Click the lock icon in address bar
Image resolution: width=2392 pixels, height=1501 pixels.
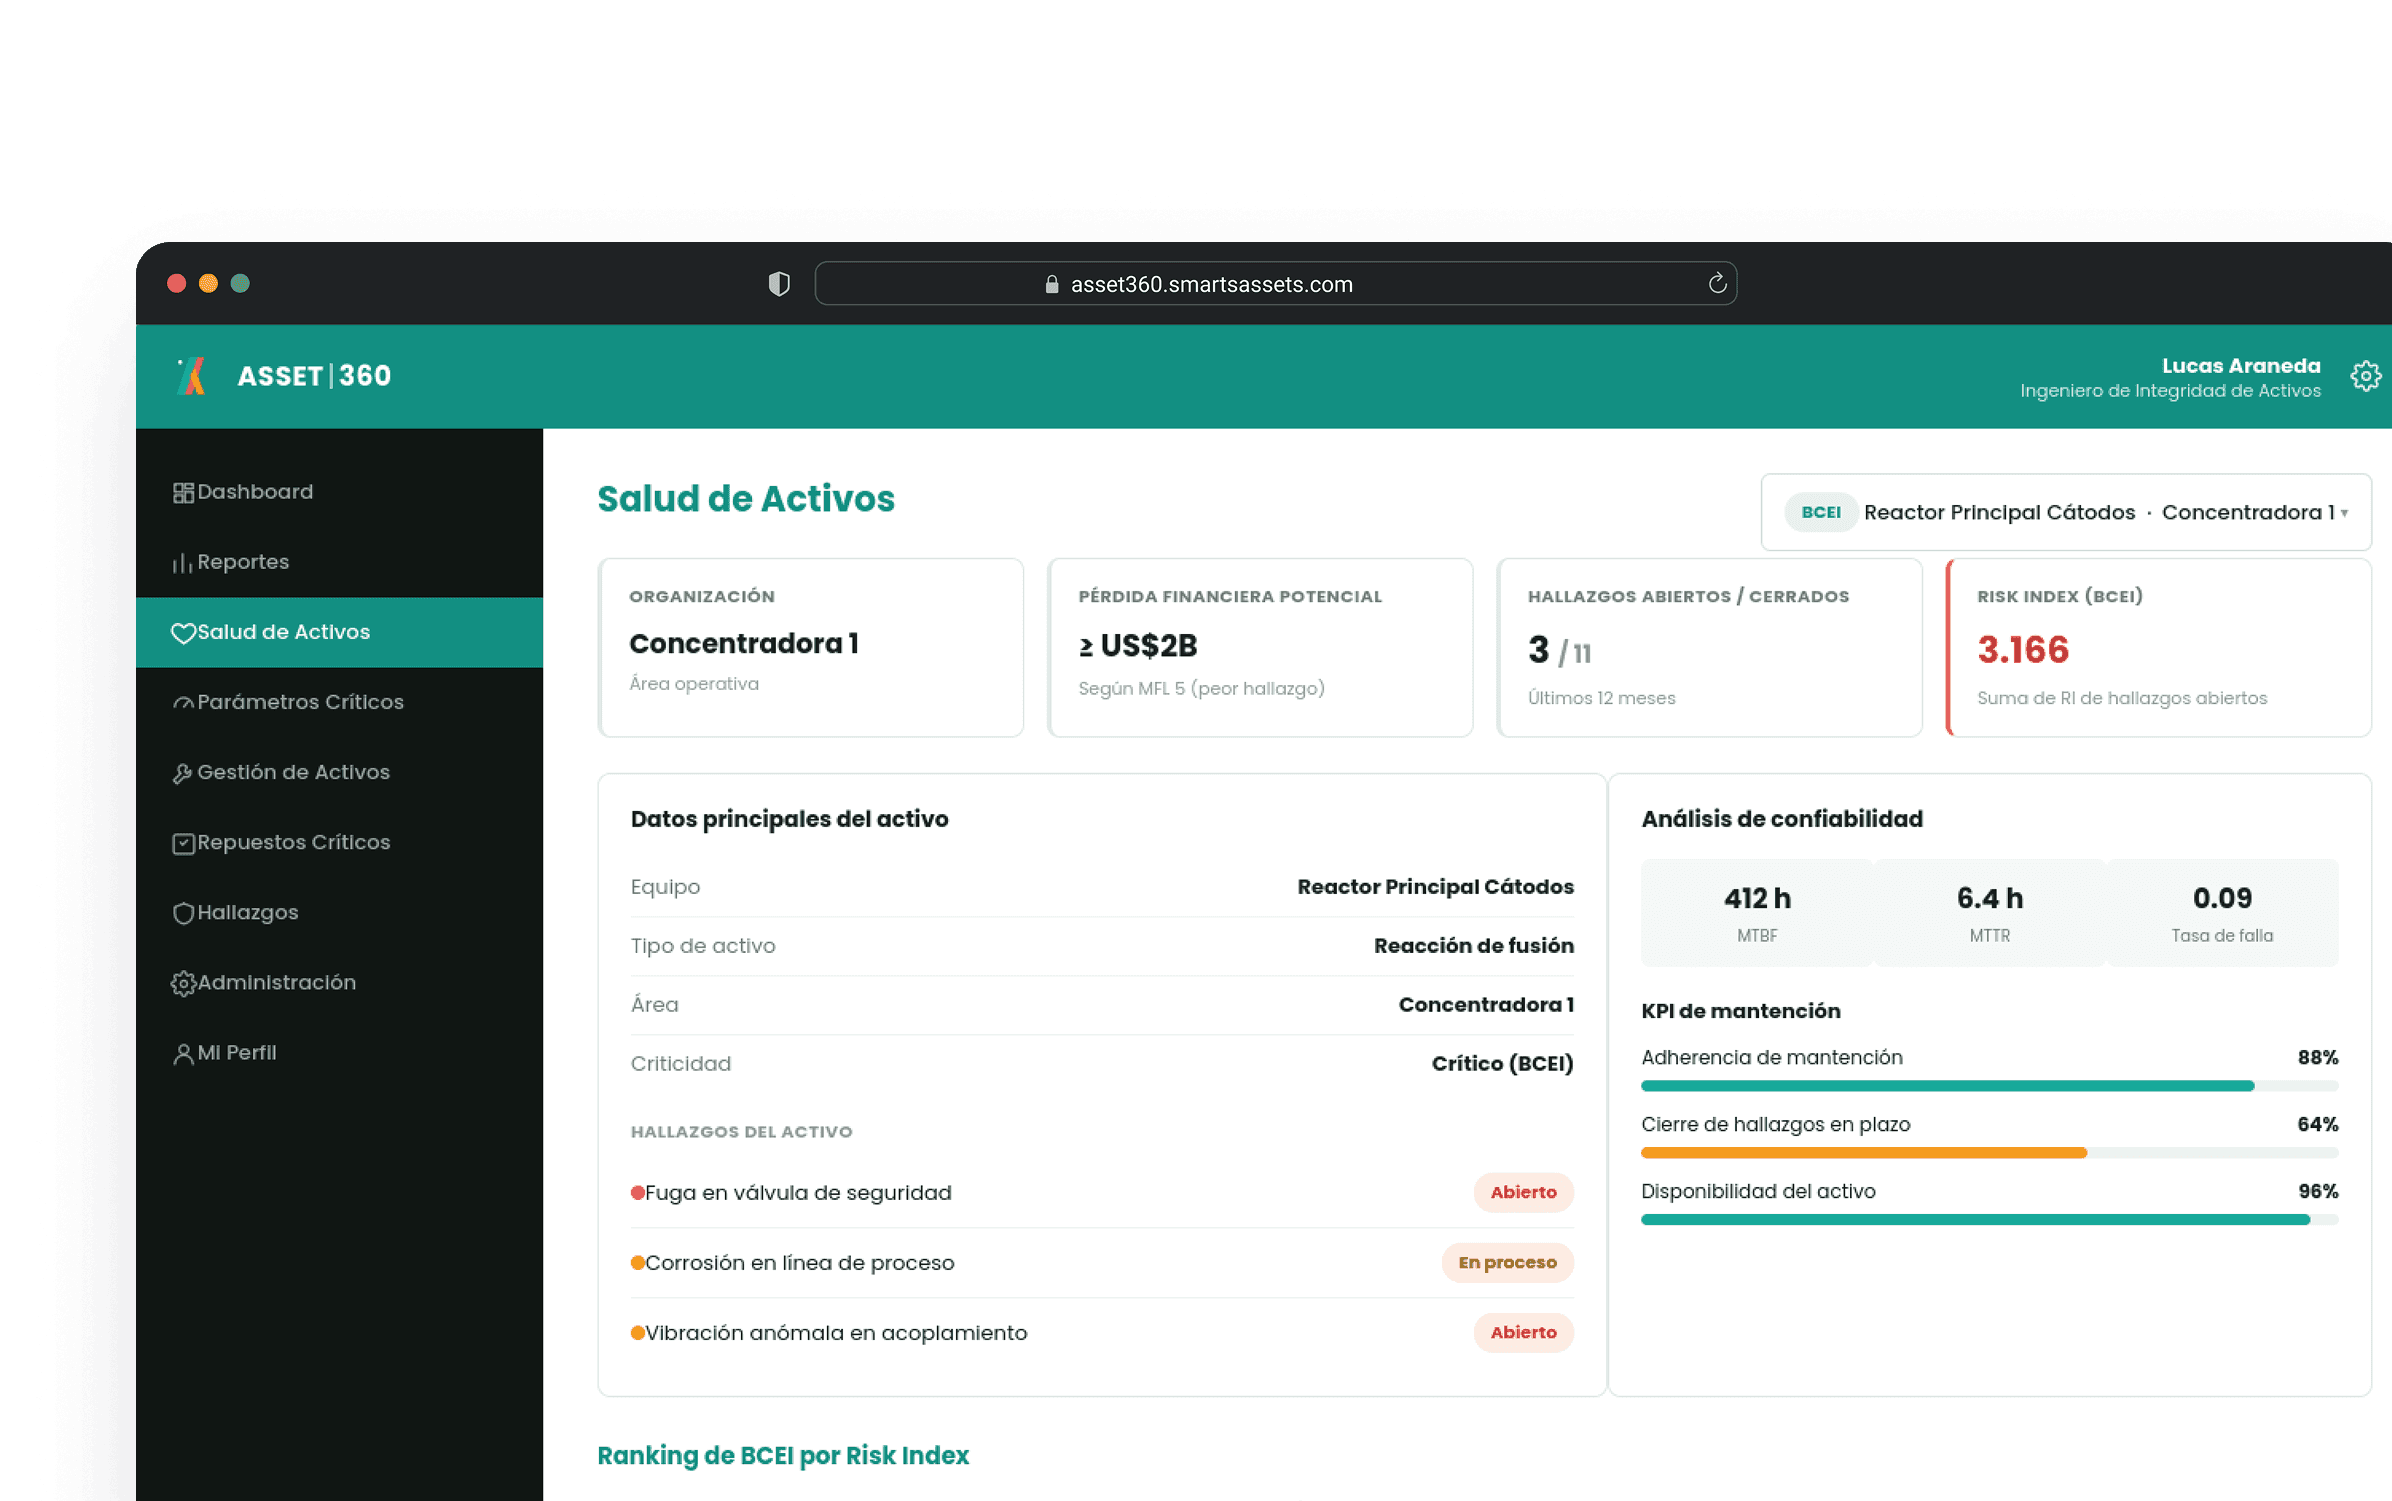(x=1052, y=284)
